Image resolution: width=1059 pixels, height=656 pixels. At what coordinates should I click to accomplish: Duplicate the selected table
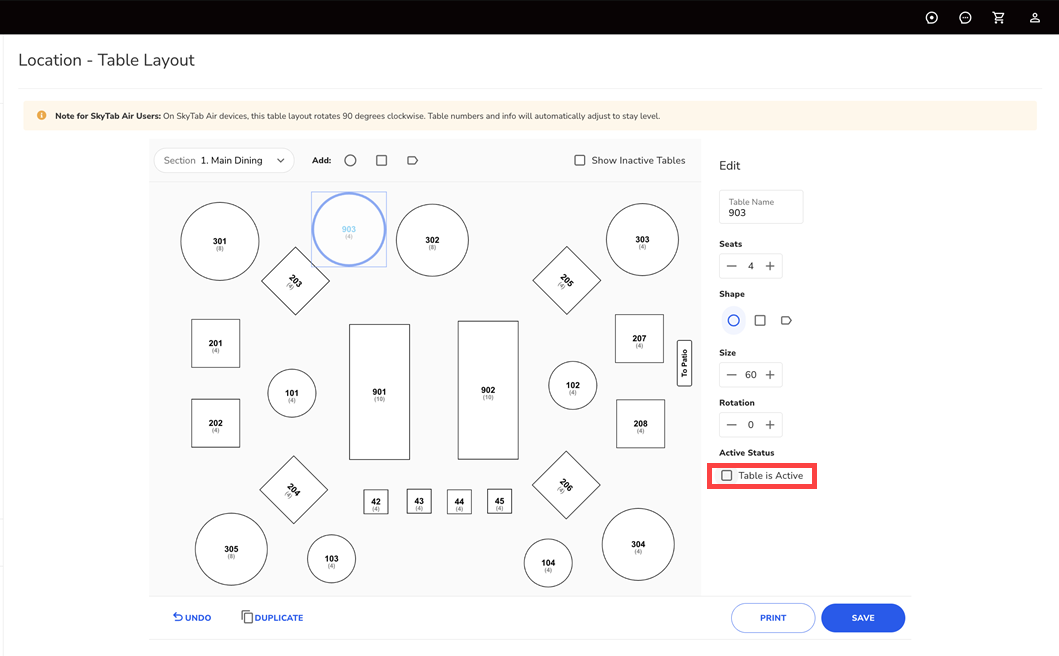pos(272,618)
